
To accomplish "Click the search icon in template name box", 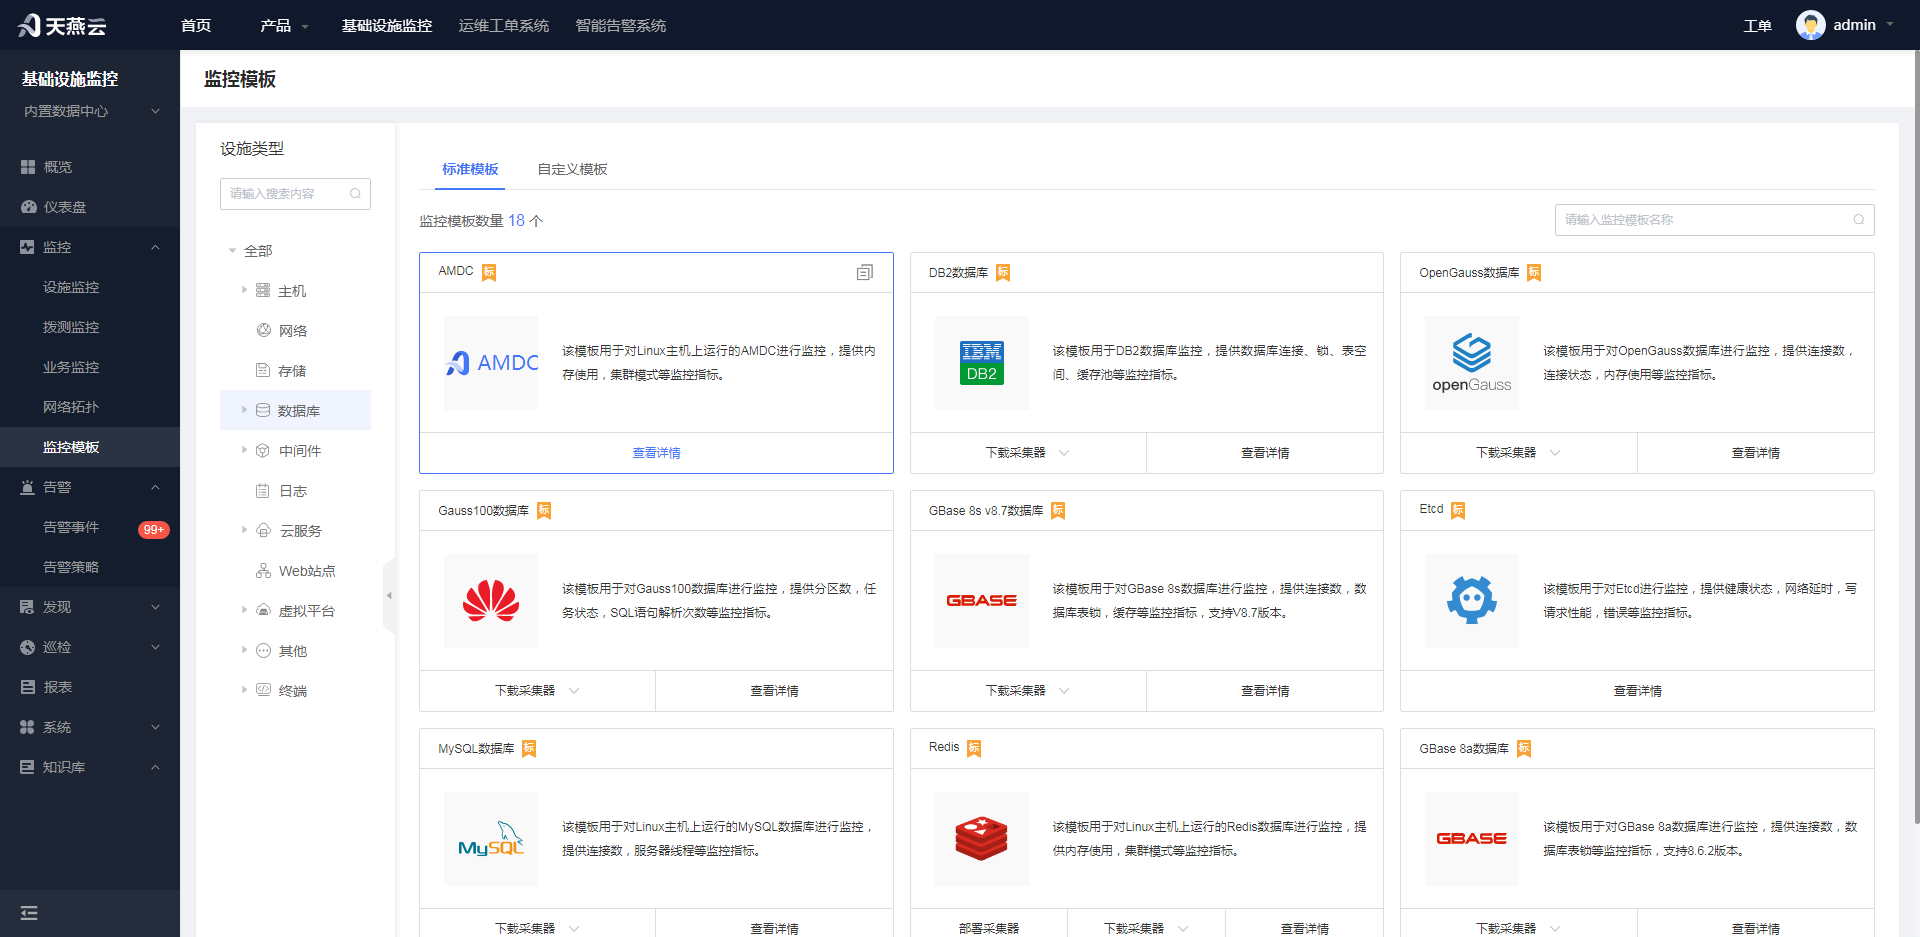I will 1859,220.
